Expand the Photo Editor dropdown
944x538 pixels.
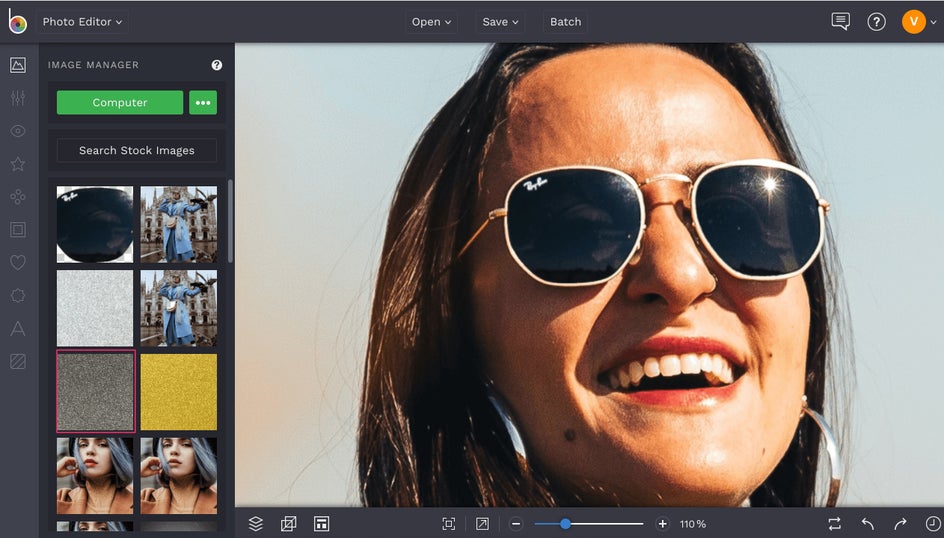(x=82, y=22)
